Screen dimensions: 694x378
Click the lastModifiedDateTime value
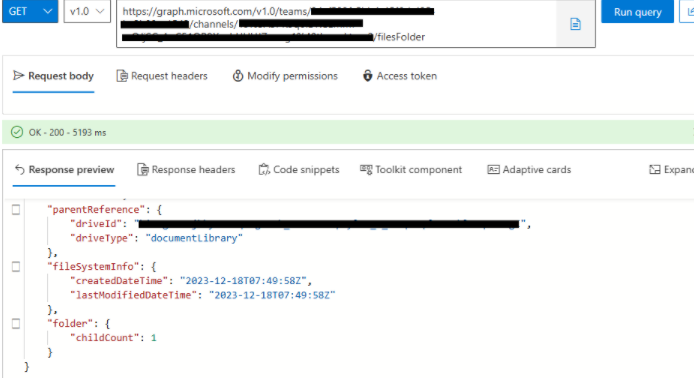[x=272, y=295]
